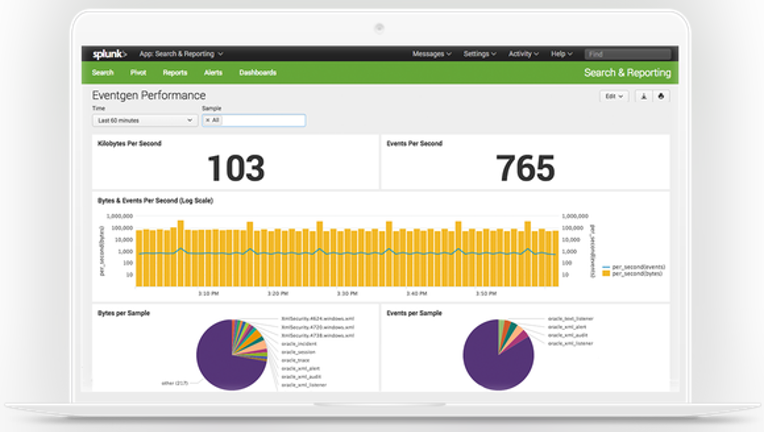764x432 pixels.
Task: Remove the All token in Sample filter
Action: (x=208, y=120)
